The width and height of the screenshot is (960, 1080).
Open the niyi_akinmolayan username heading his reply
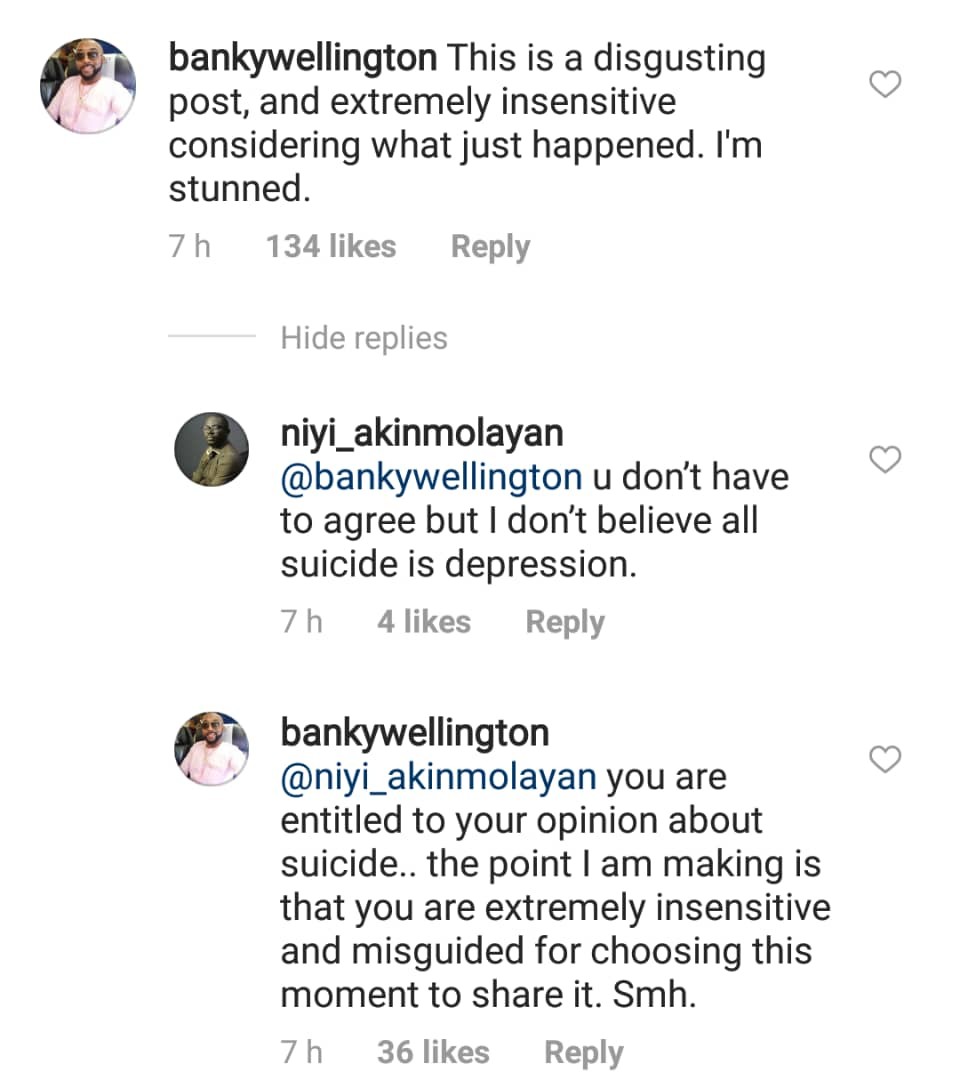tap(422, 433)
